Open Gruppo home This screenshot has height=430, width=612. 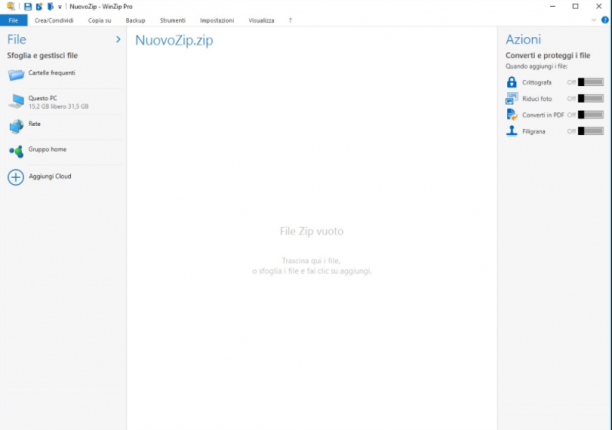point(47,149)
